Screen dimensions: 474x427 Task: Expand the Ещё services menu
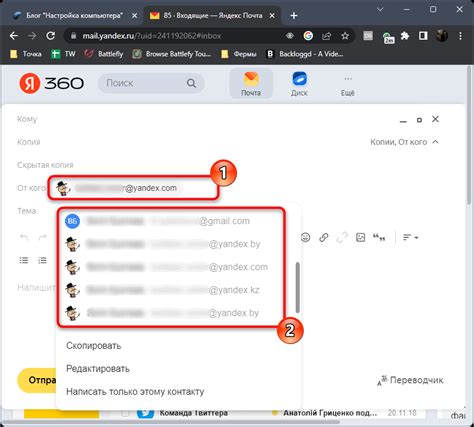(x=348, y=85)
